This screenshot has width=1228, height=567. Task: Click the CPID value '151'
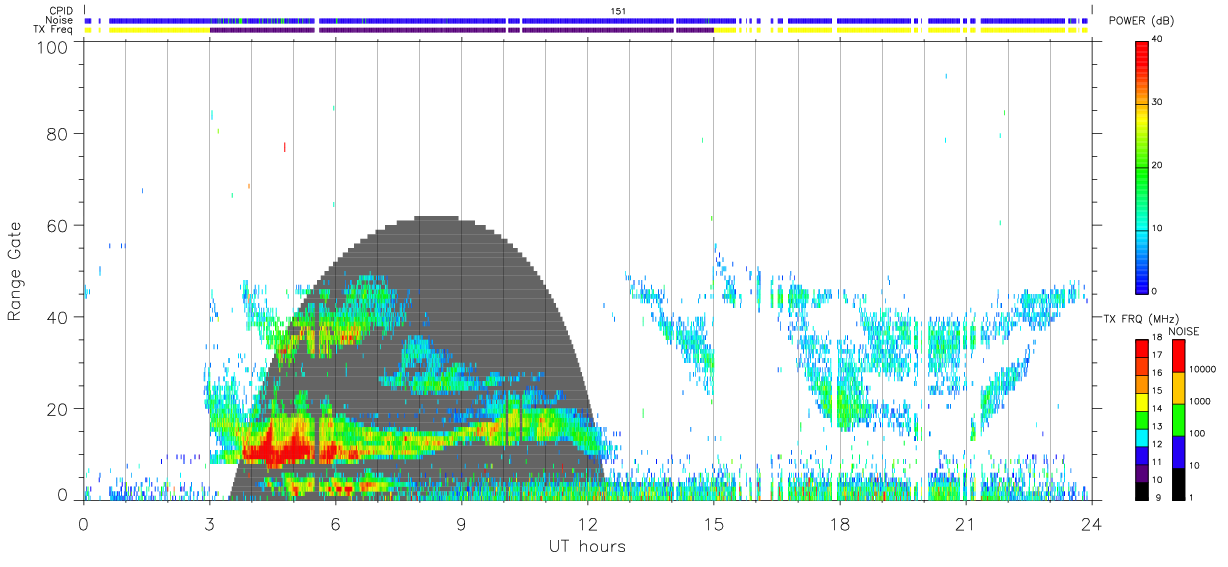[x=620, y=11]
